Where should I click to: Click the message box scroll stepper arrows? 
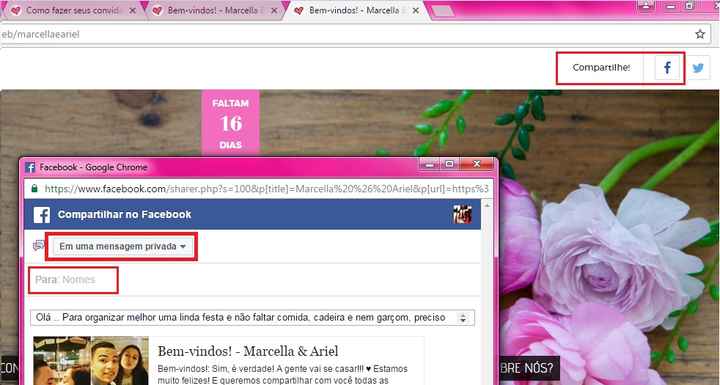pyautogui.click(x=463, y=318)
